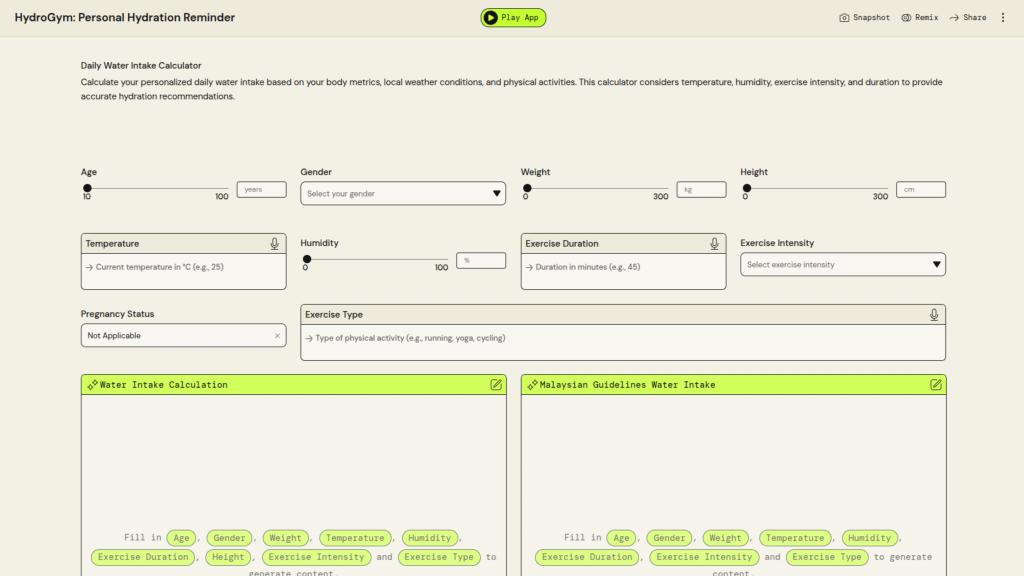Open the Pregnancy Status selector
1024x576 pixels.
click(175, 336)
